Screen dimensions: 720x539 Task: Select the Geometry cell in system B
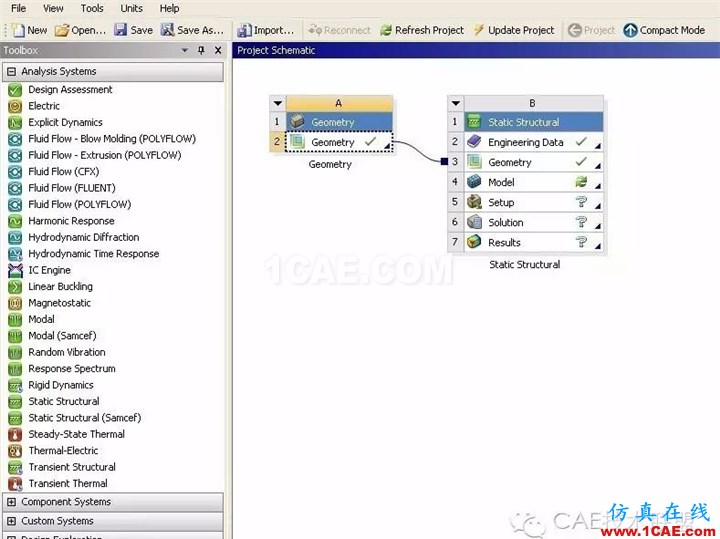point(534,162)
